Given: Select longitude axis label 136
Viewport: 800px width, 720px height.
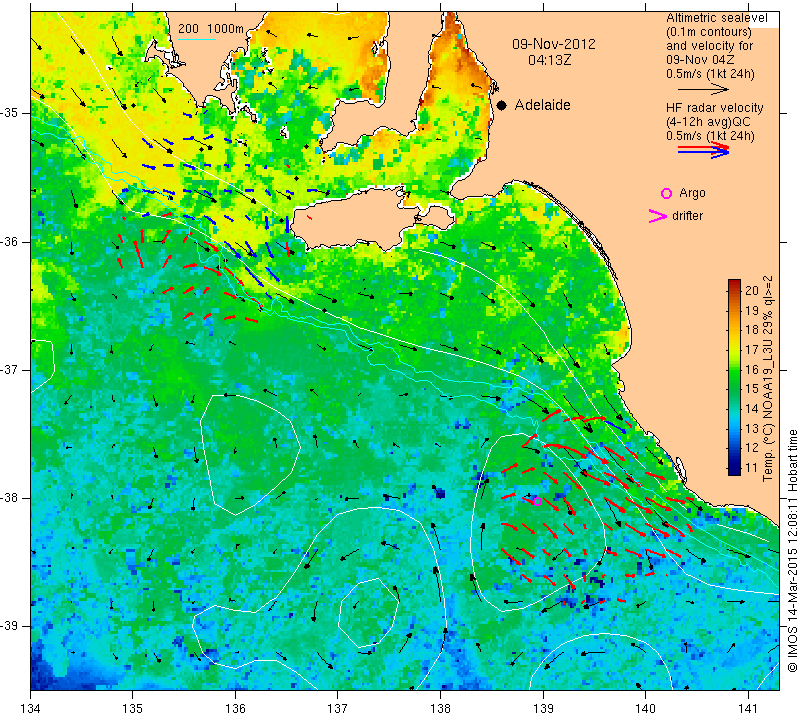Looking at the screenshot, I should tap(235, 709).
